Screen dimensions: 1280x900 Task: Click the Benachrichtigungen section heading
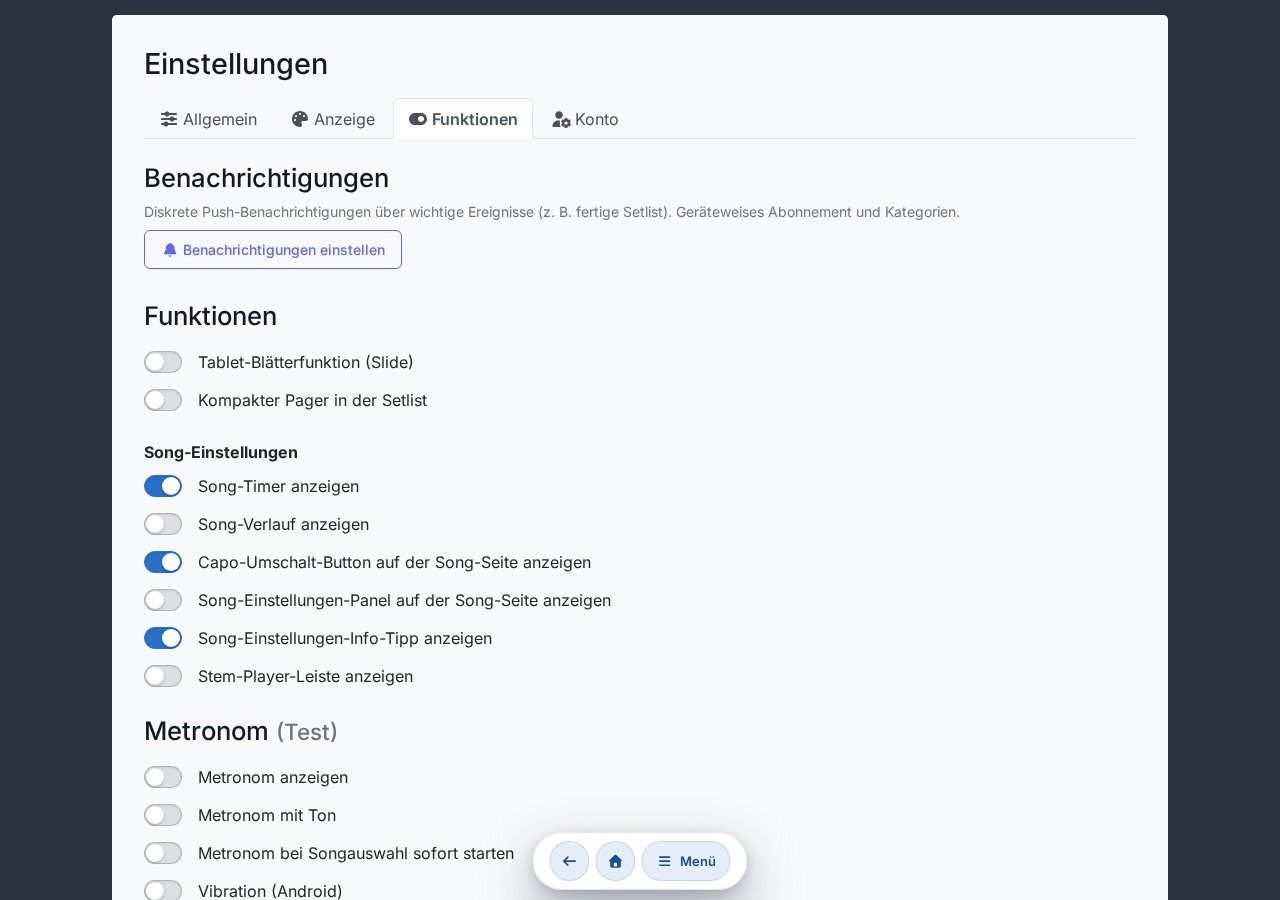click(266, 178)
